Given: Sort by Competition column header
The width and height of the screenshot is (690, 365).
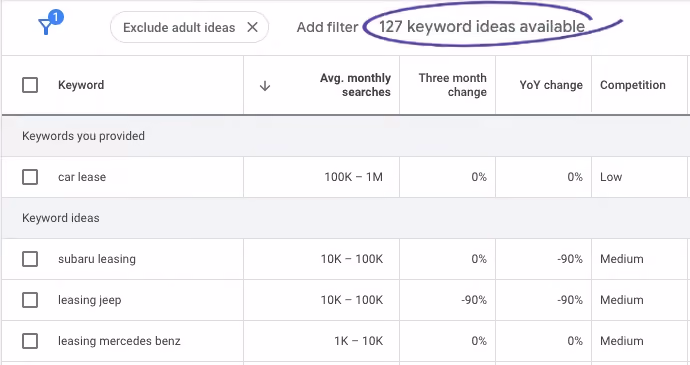Looking at the screenshot, I should (x=632, y=85).
